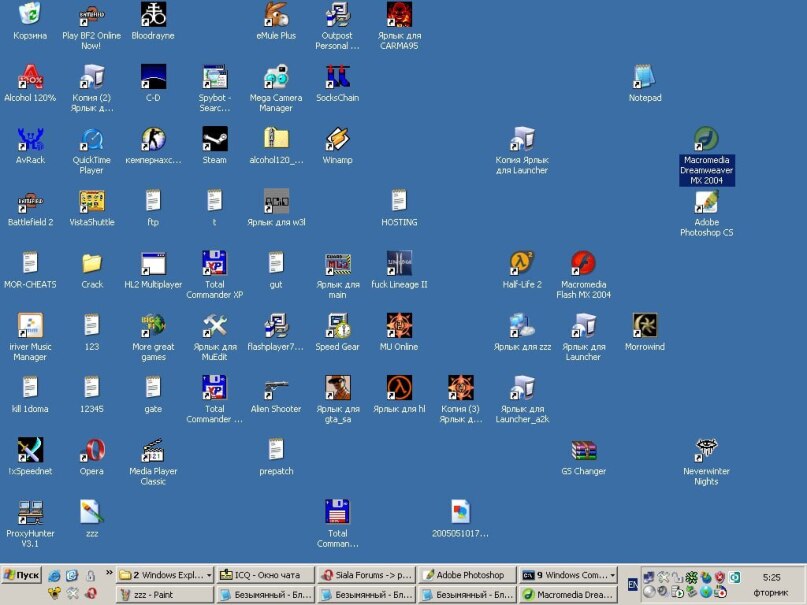Launch Winamp from the desktop
Viewport: 807px width, 605px height.
tap(337, 139)
